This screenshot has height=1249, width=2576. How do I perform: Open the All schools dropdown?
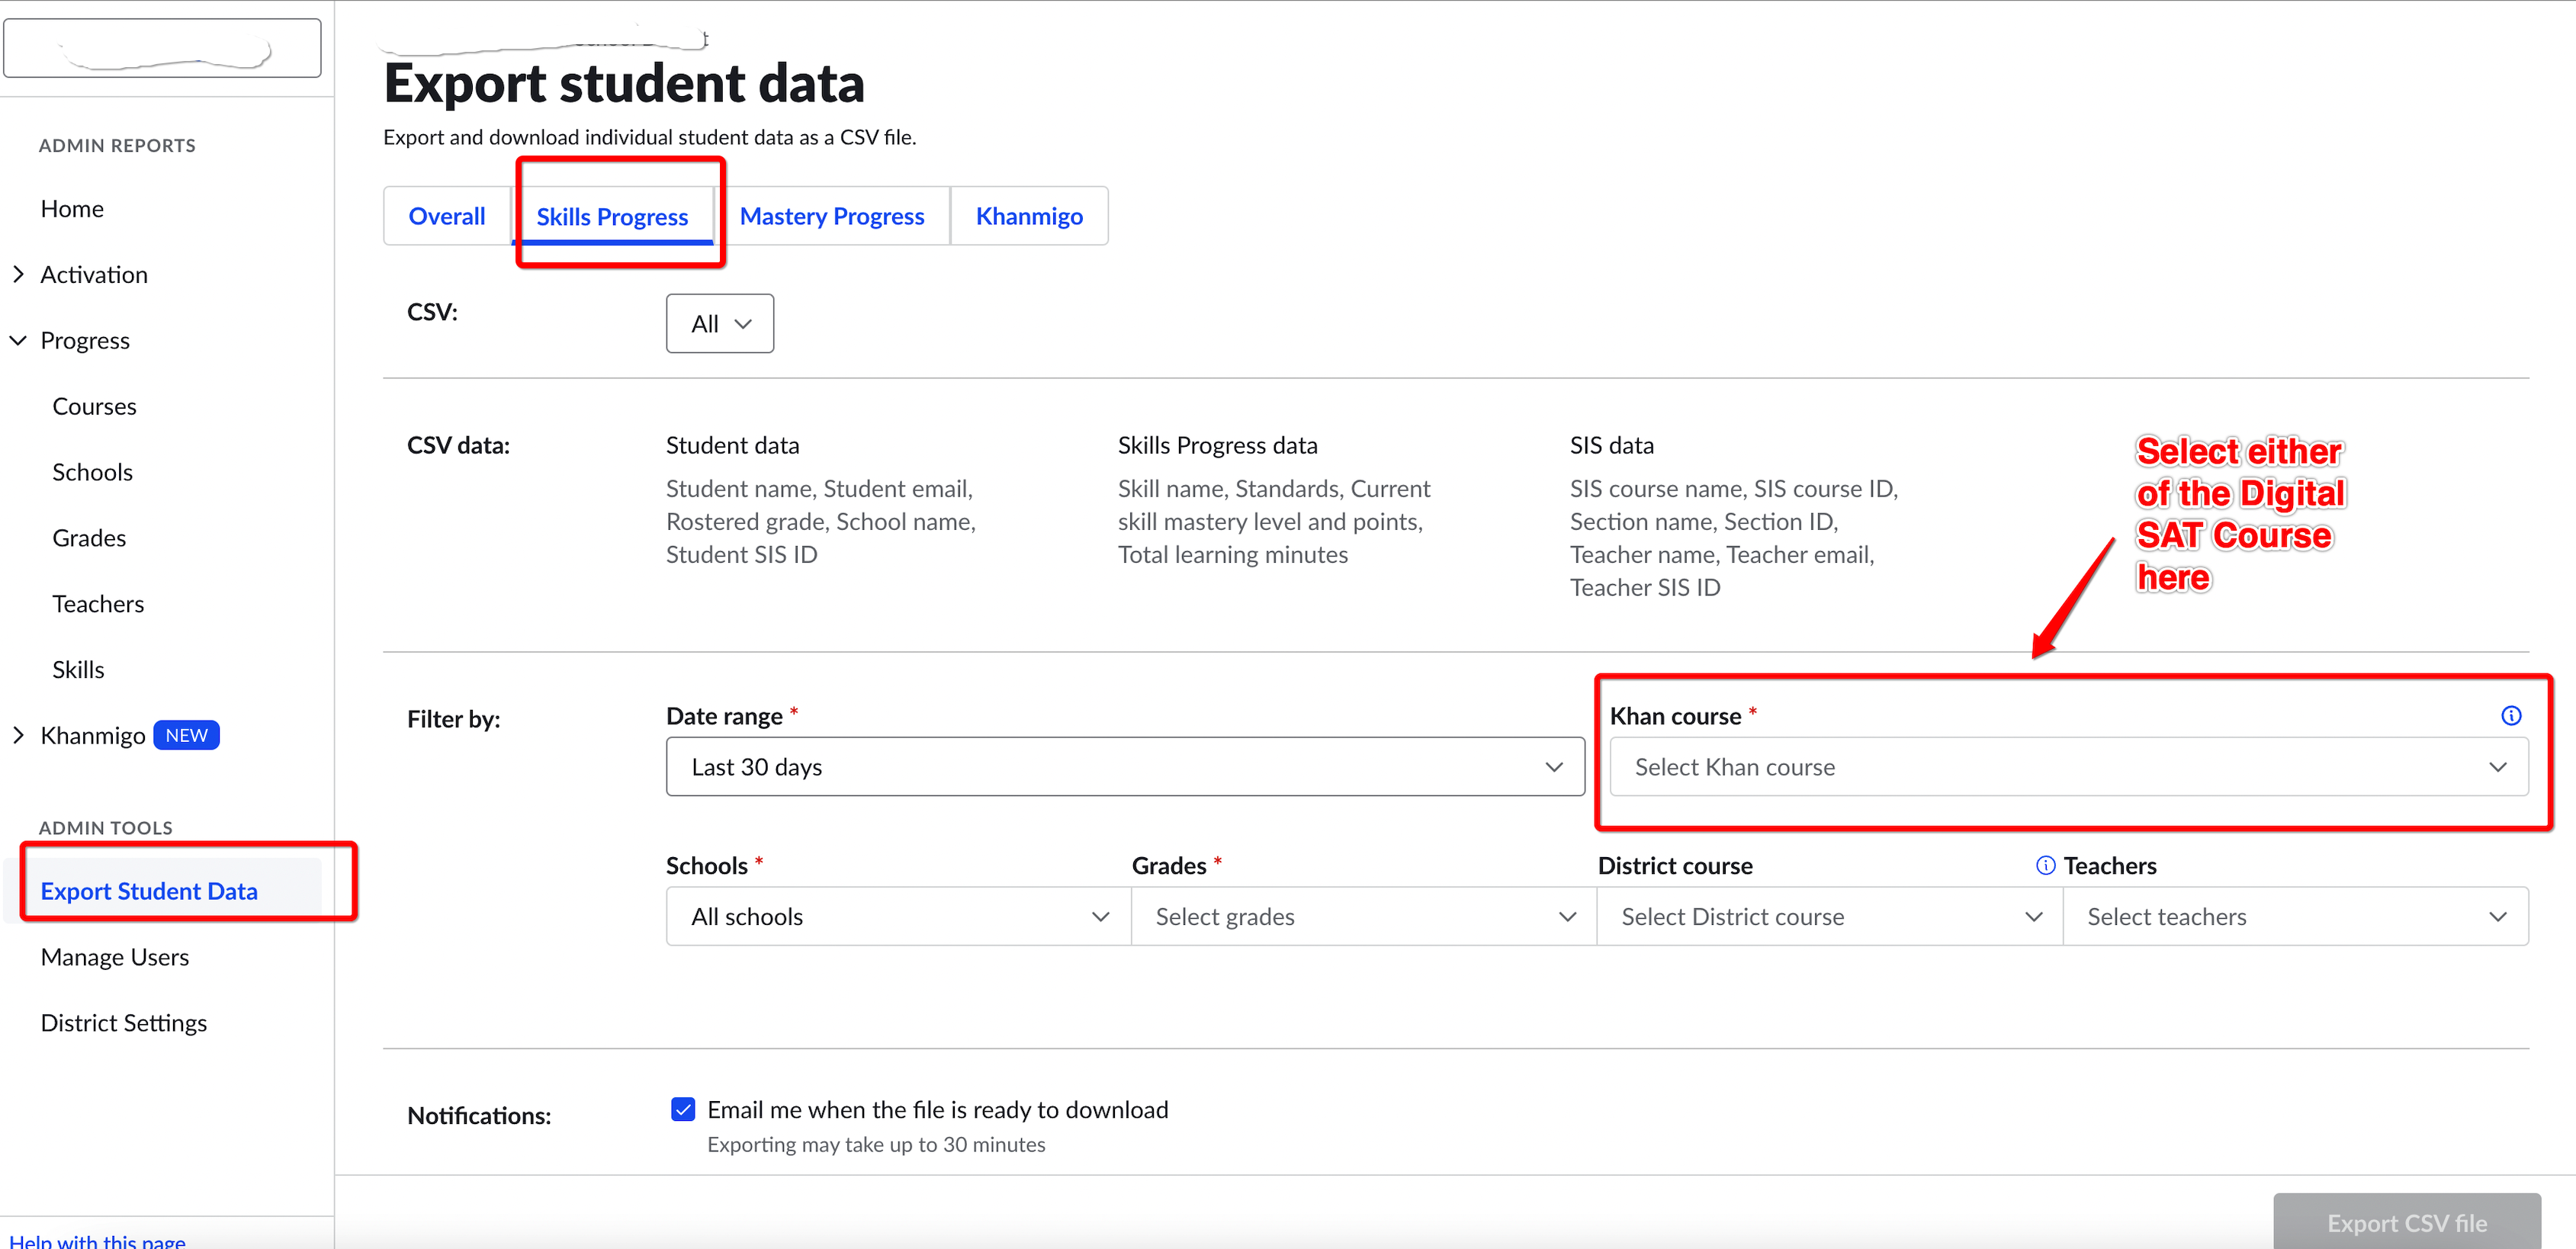(x=899, y=916)
